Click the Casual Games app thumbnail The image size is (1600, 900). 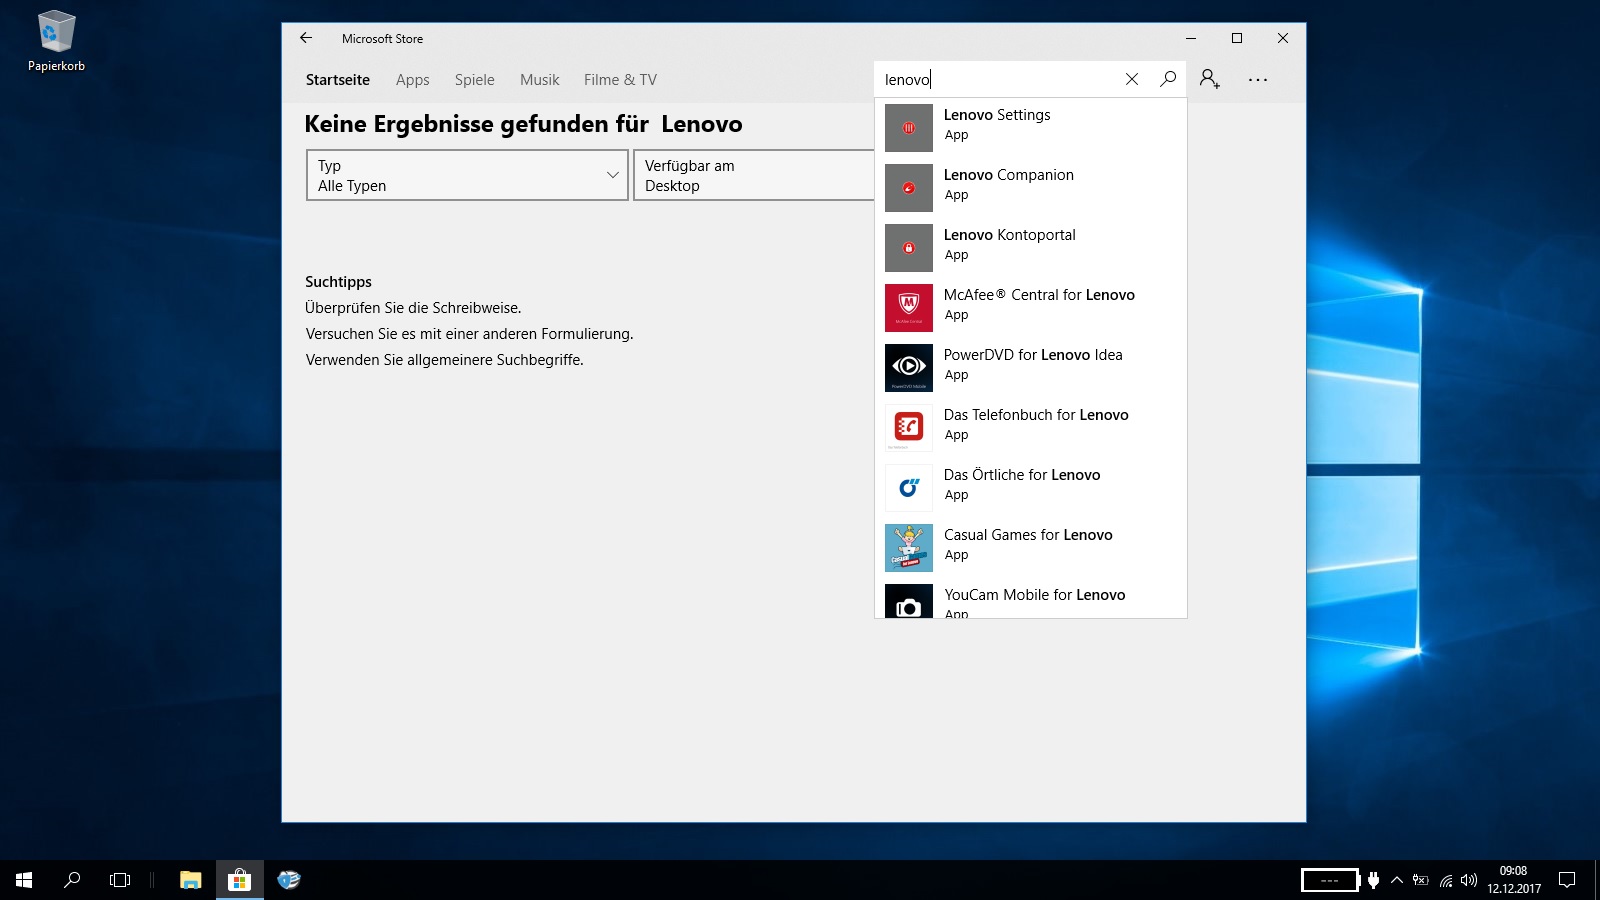tap(909, 548)
